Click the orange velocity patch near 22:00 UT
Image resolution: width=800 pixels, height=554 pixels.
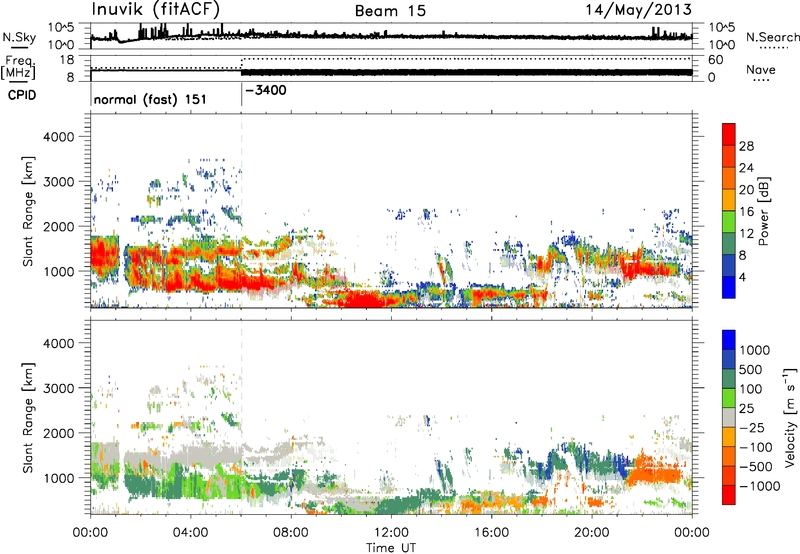tap(653, 473)
